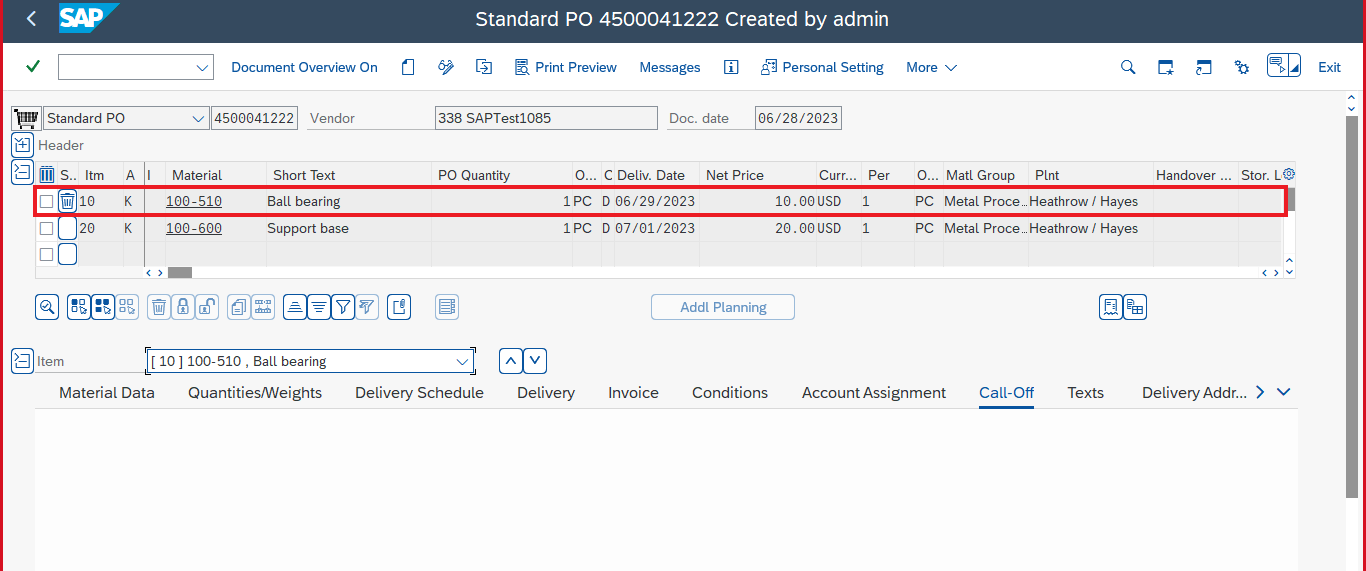Switch to the Conditions tab
Screen dimensions: 1366x571
(x=730, y=393)
